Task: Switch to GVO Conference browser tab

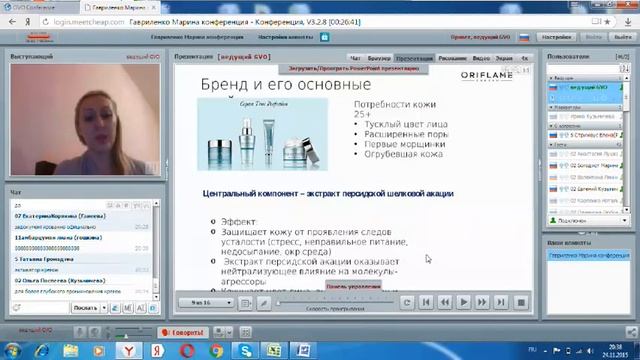Action: pyautogui.click(x=40, y=7)
